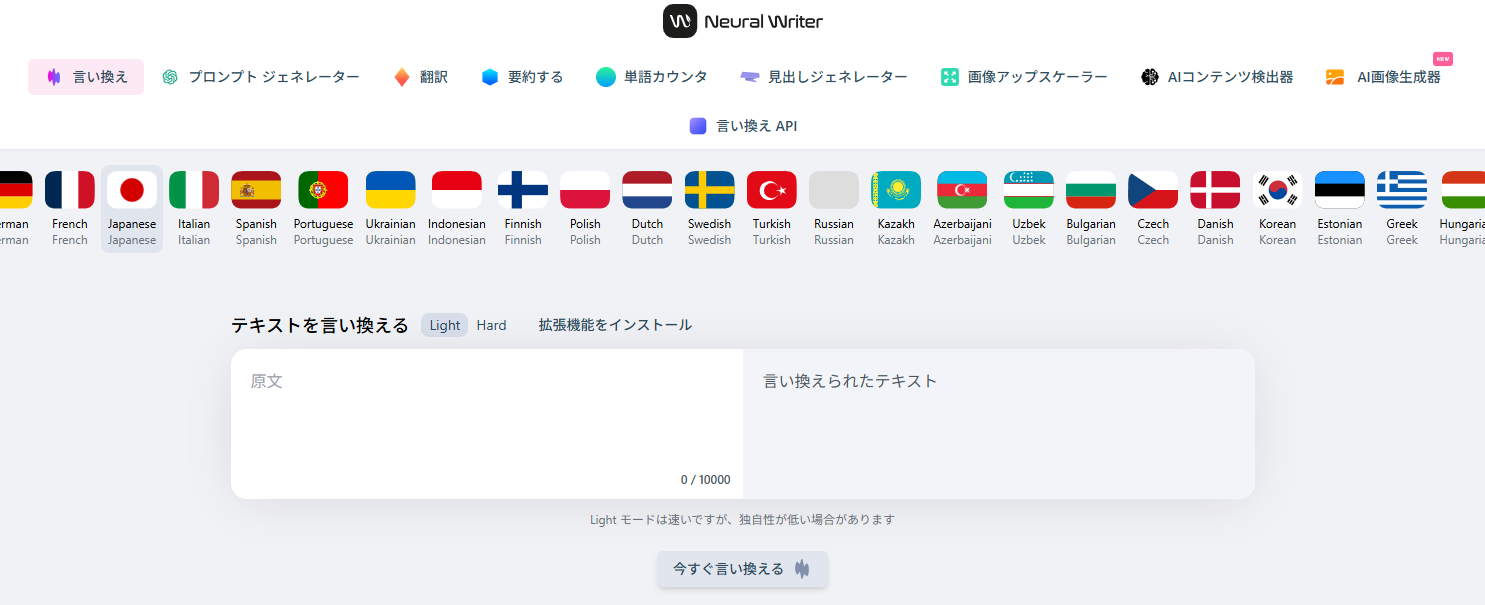Open the 言い換え API page
The image size is (1485, 605).
tap(743, 126)
